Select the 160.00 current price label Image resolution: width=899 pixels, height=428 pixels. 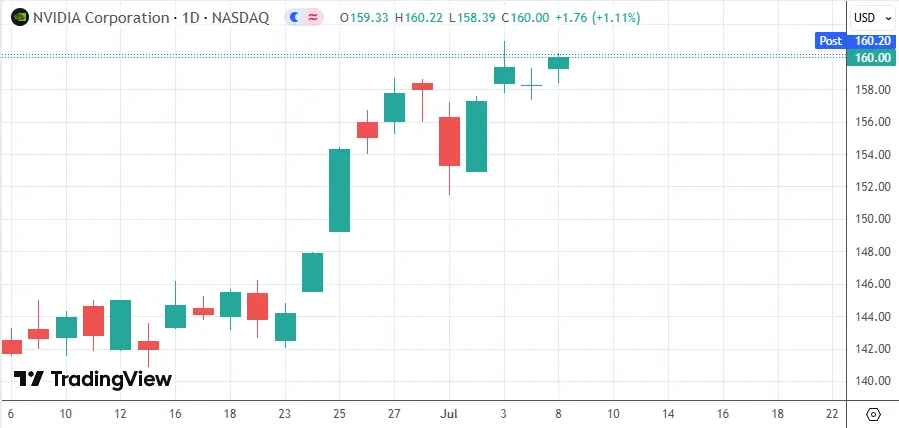coord(872,57)
